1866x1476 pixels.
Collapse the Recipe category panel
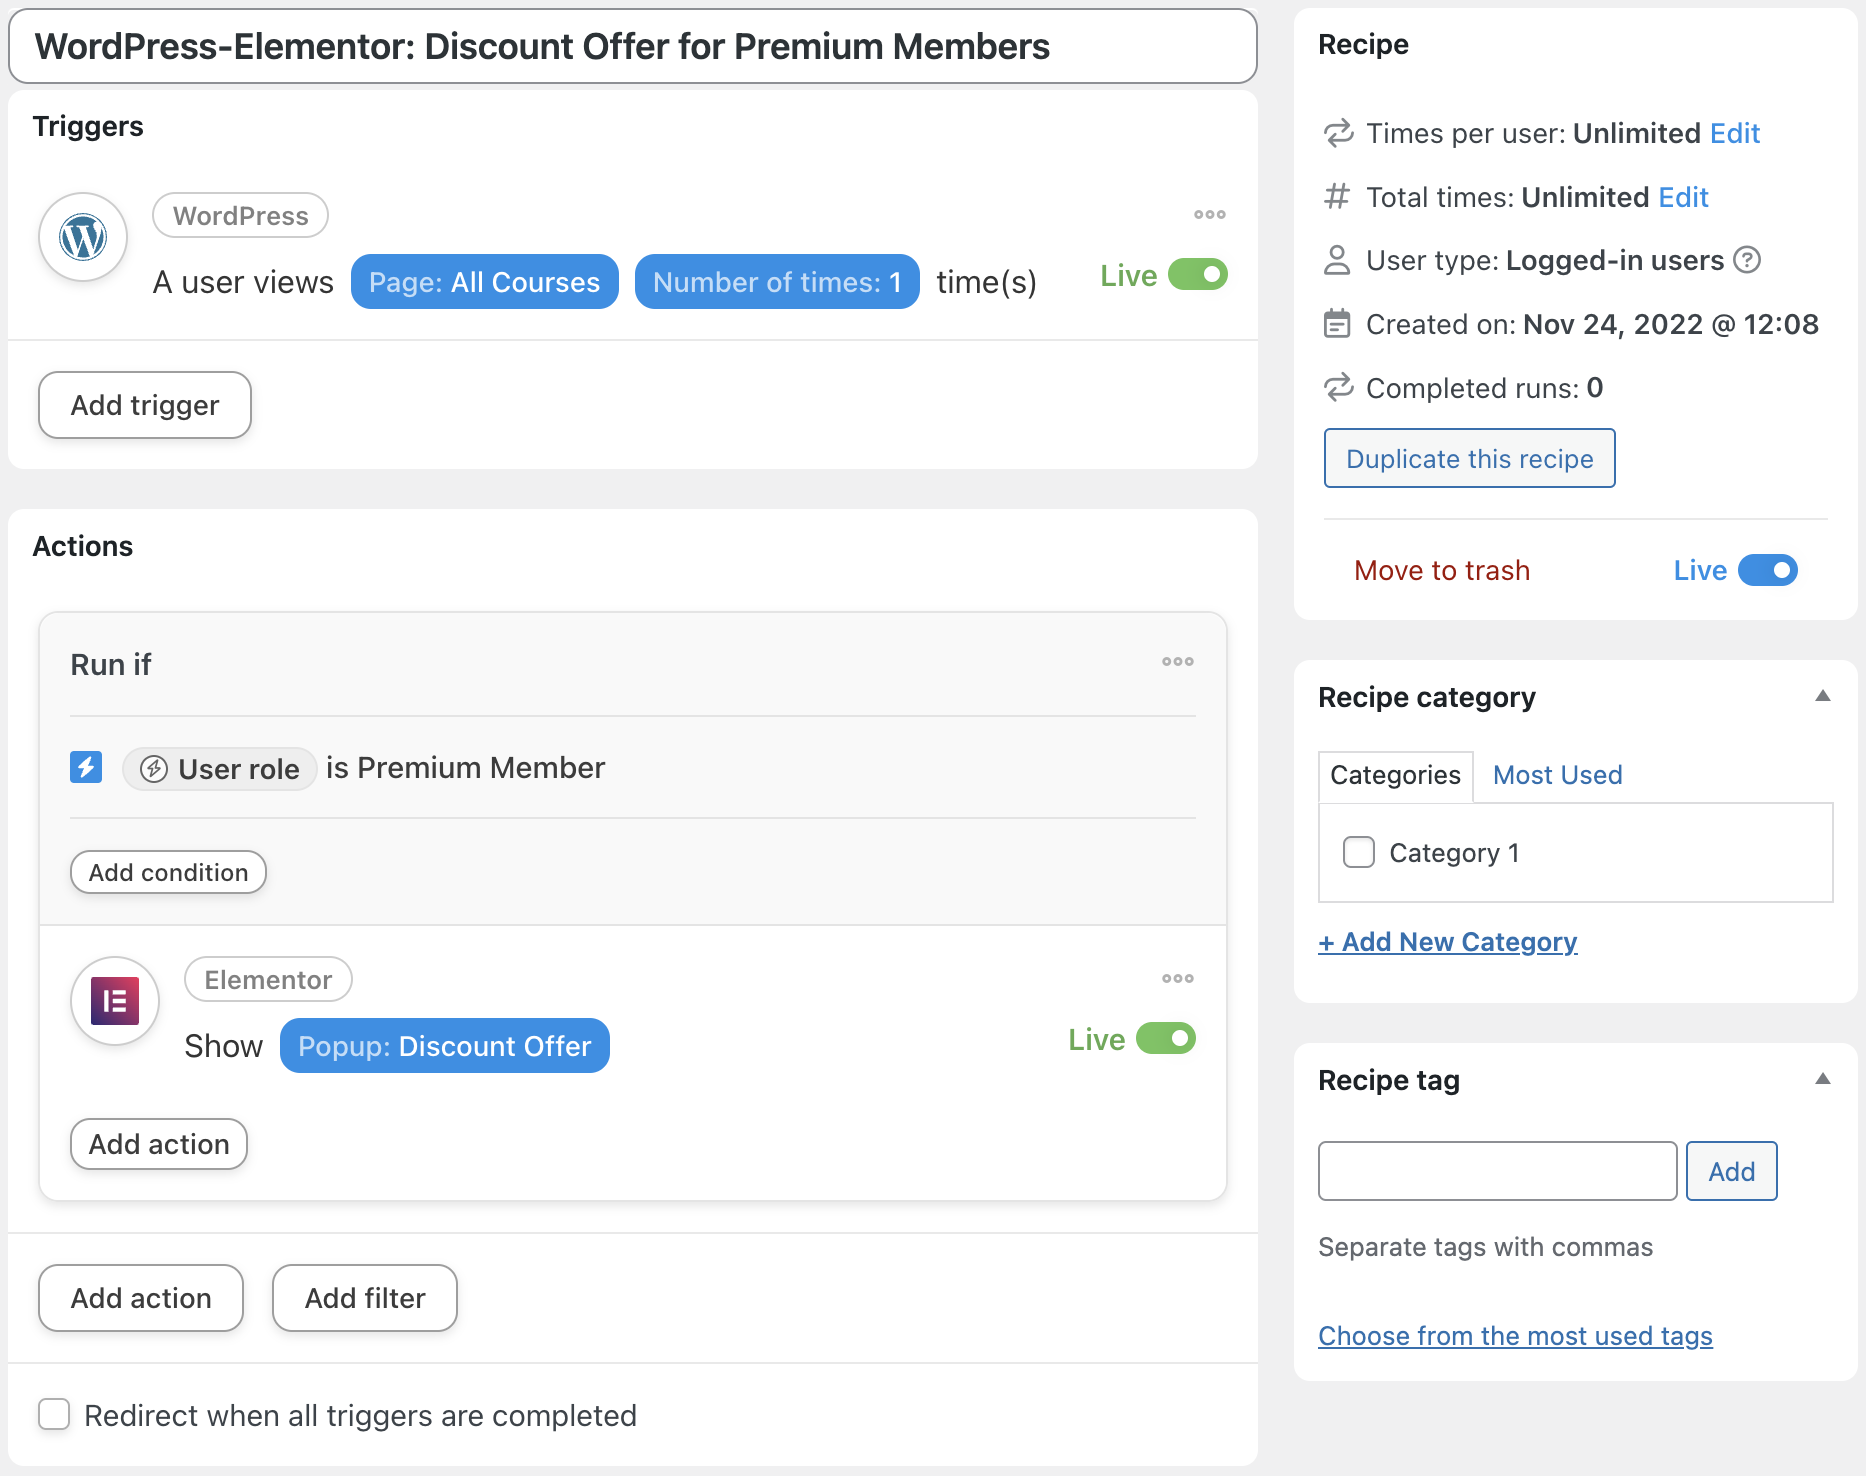1823,696
